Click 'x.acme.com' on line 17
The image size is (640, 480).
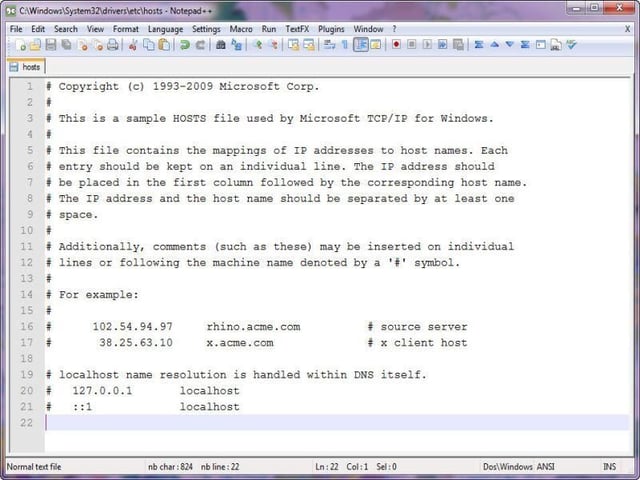tap(240, 343)
